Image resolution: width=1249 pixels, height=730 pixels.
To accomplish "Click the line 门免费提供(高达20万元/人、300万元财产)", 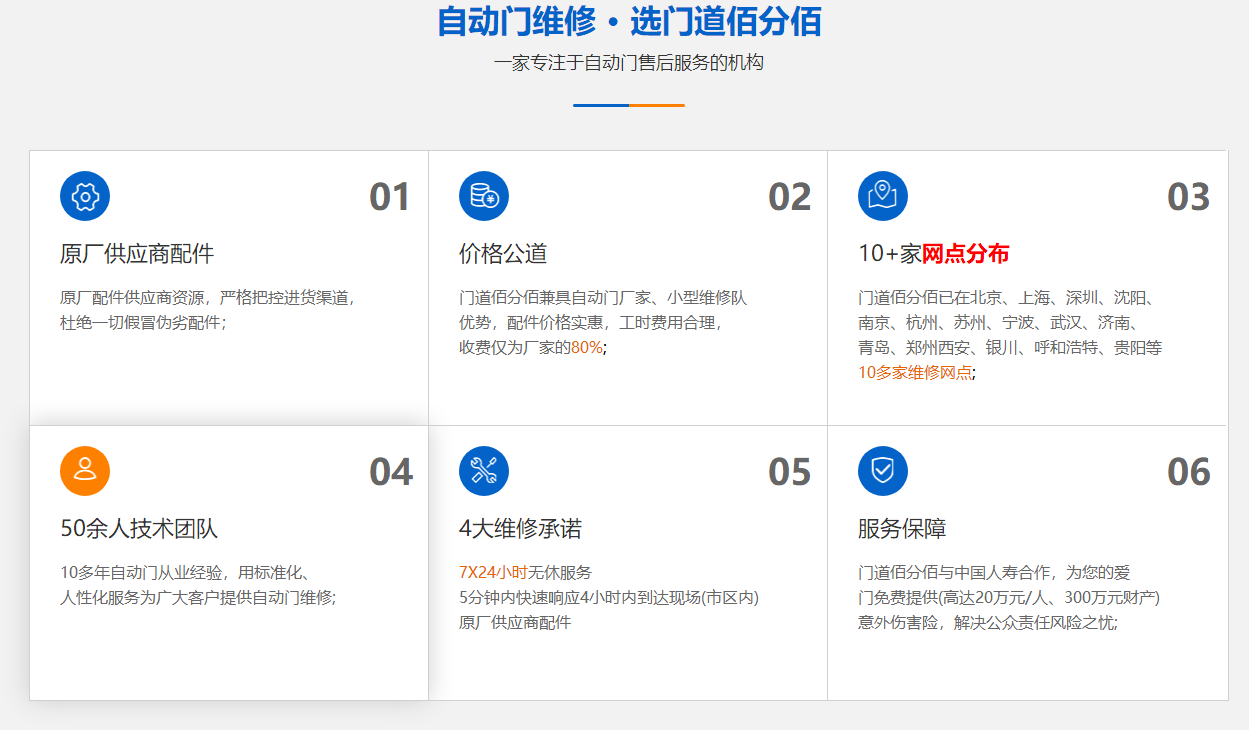I will [x=1009, y=598].
